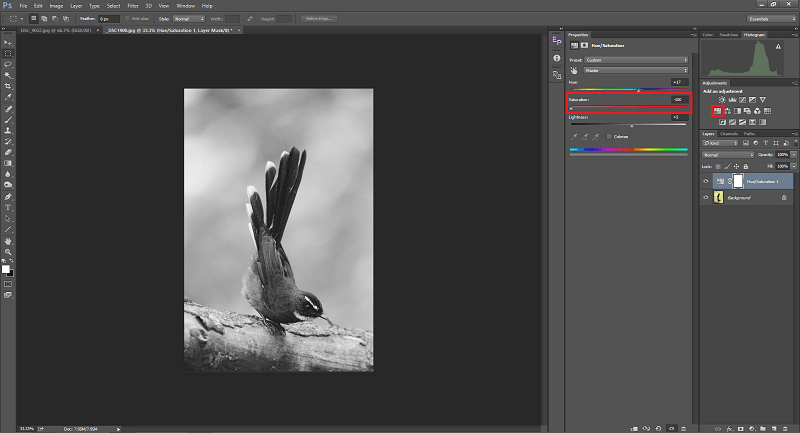Screen dimensions: 800x433
Task: Open the Window menu
Action: click(x=185, y=6)
